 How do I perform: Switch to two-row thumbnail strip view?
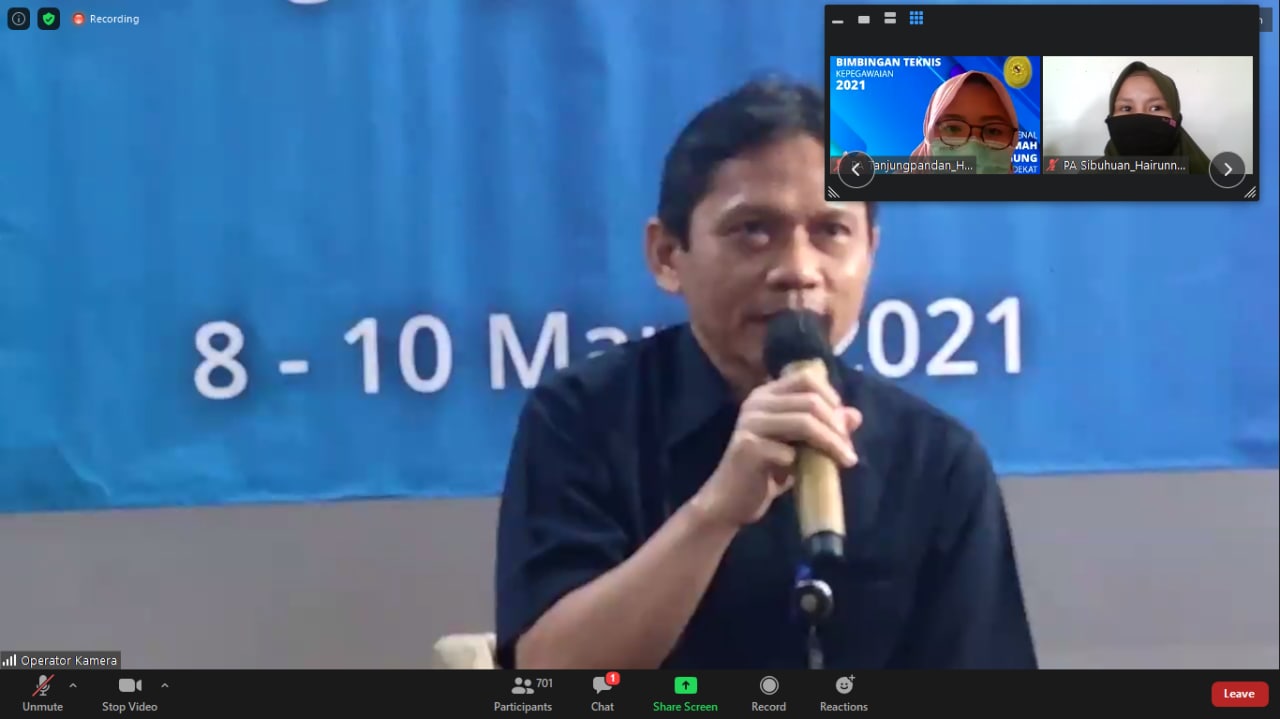click(890, 19)
